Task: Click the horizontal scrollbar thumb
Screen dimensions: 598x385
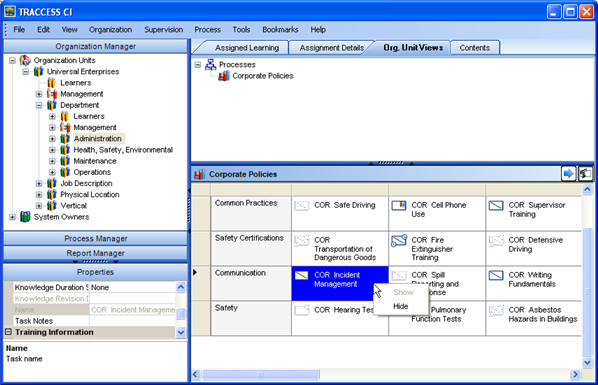Action: click(260, 375)
